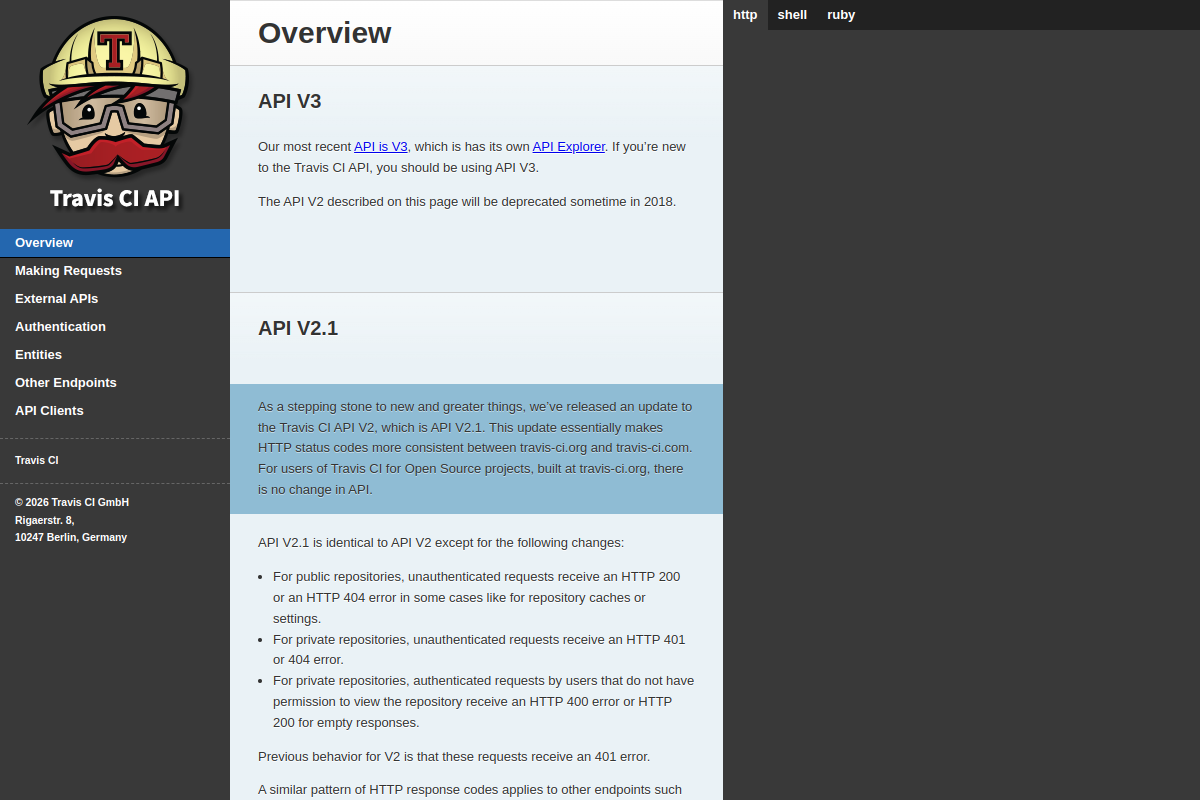Select the Overview sidebar item

pyautogui.click(x=115, y=243)
